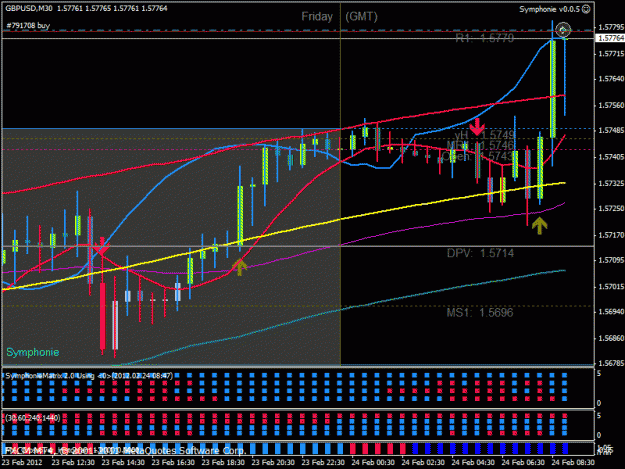Click the 1.57250 price scale value
This screenshot has width=625, height=469.
(611, 209)
